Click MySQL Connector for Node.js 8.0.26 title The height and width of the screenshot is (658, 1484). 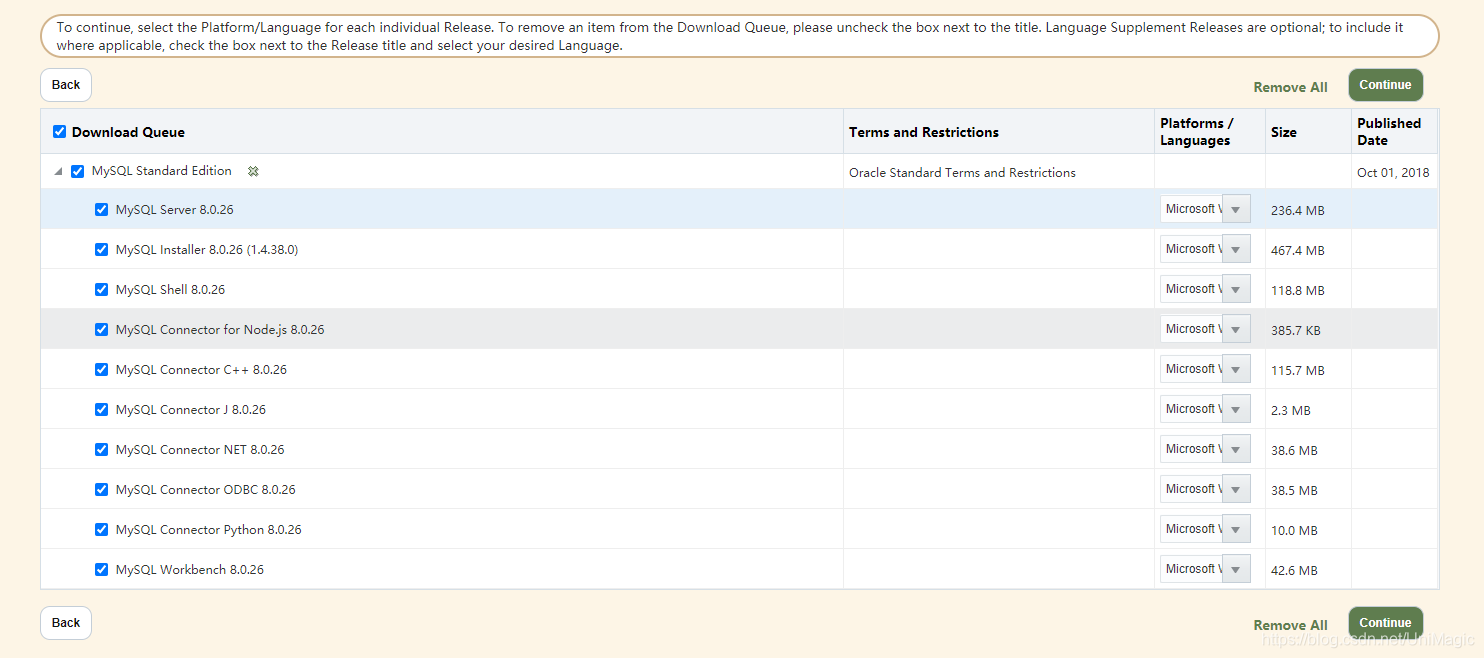click(220, 330)
